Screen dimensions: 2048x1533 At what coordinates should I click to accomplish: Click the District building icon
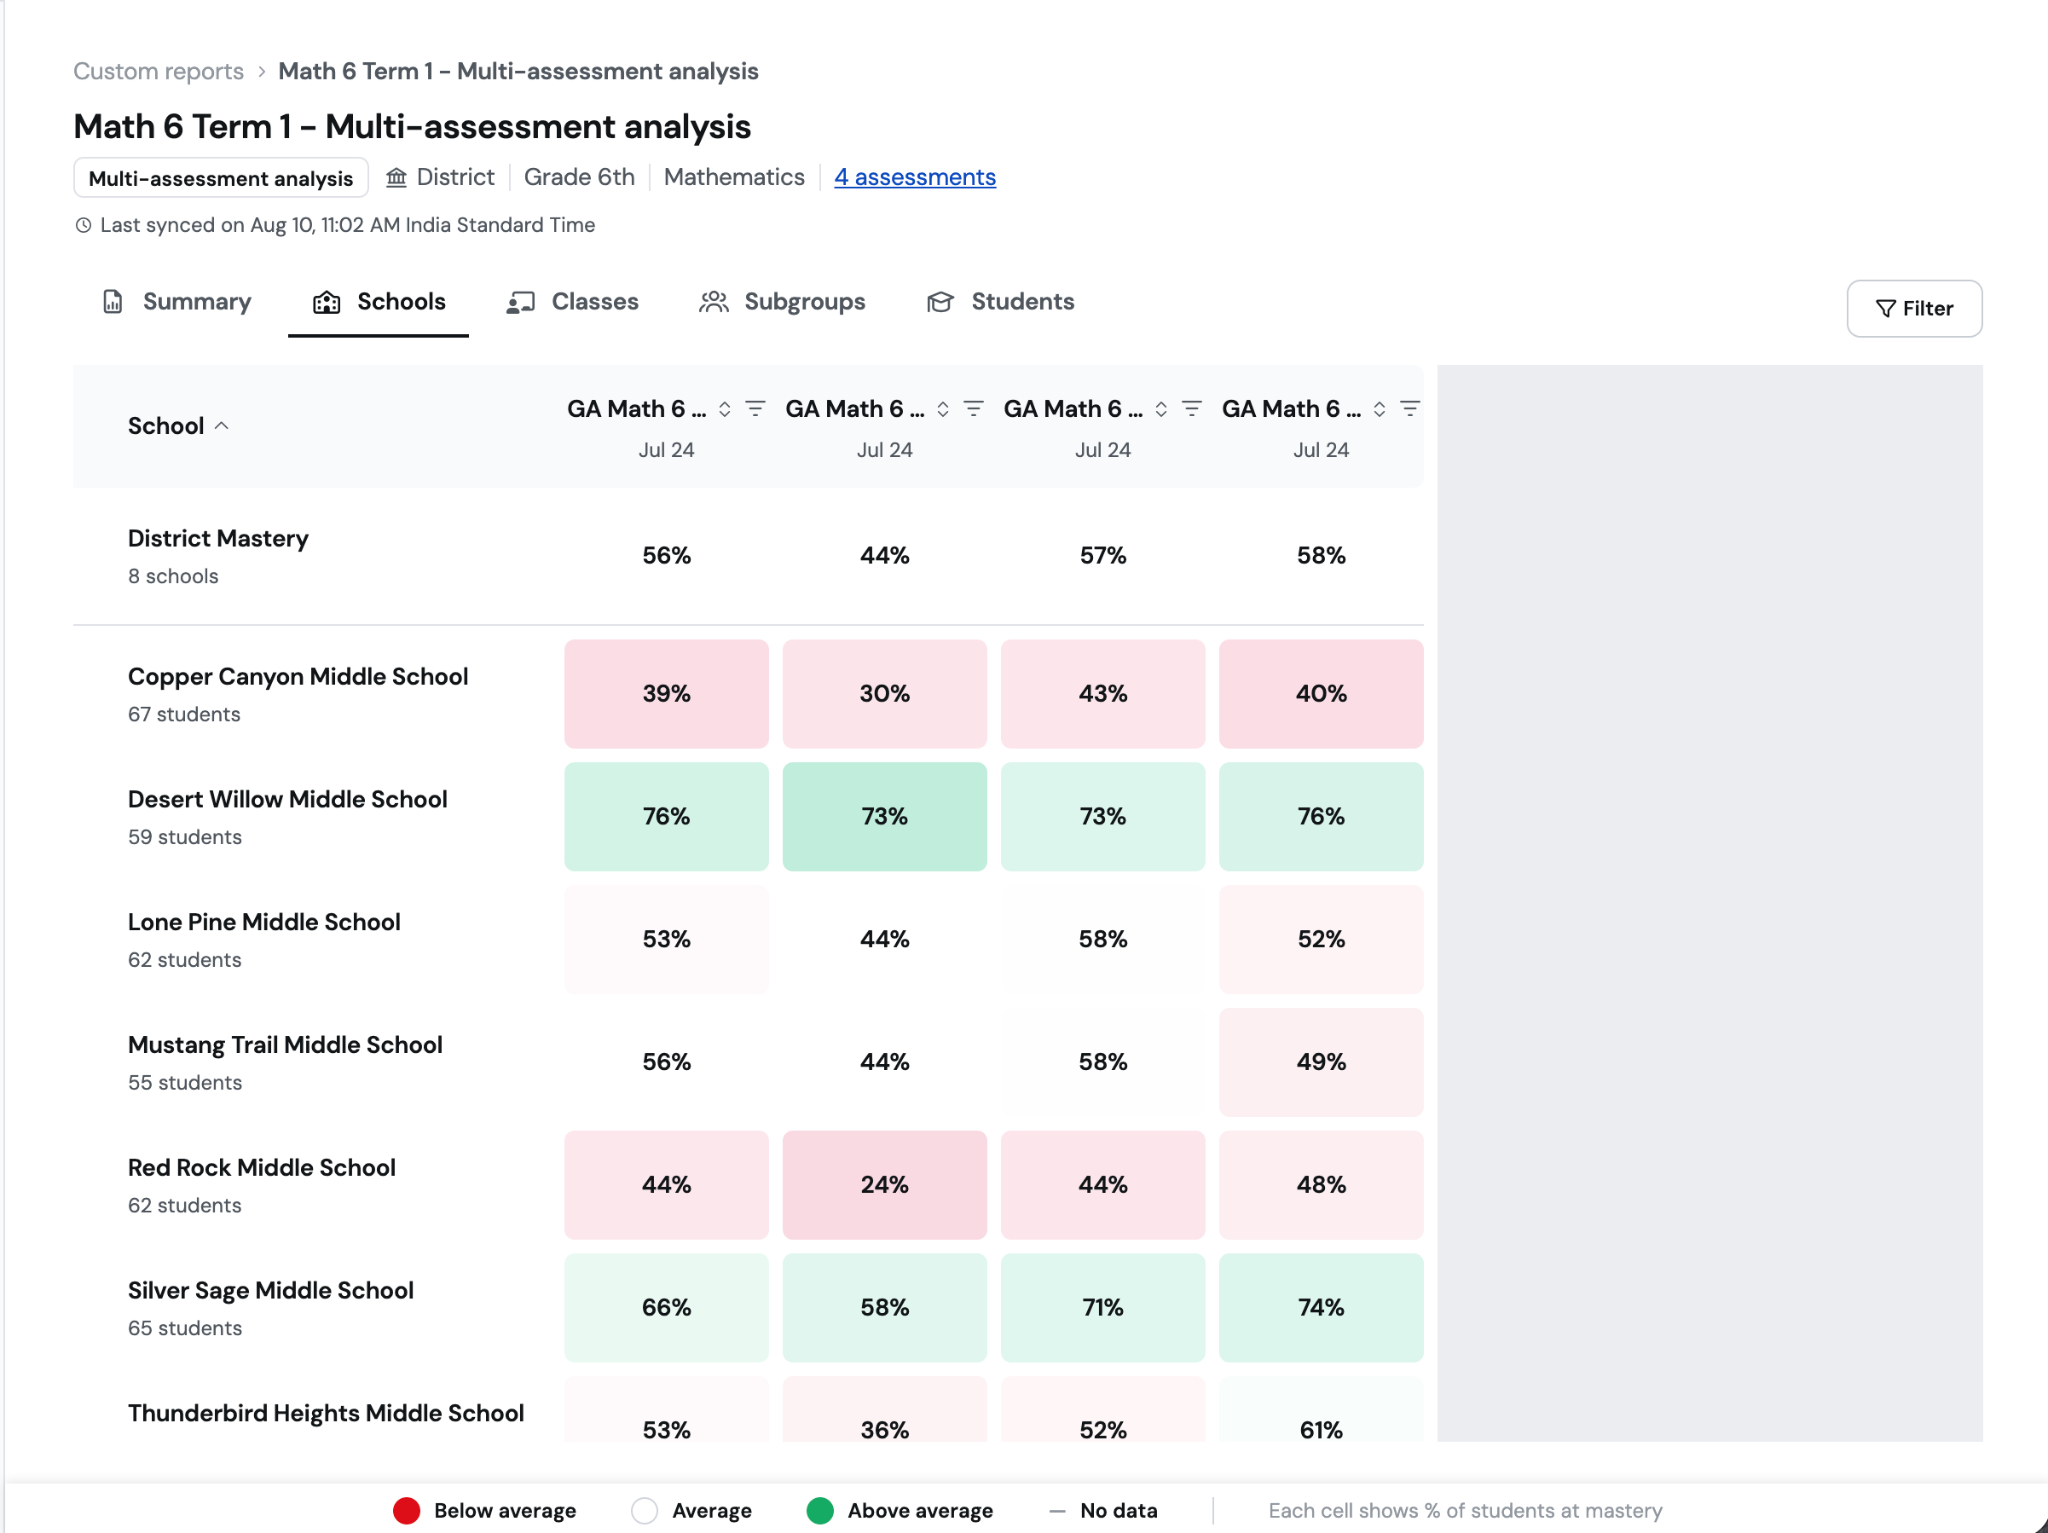(x=397, y=178)
